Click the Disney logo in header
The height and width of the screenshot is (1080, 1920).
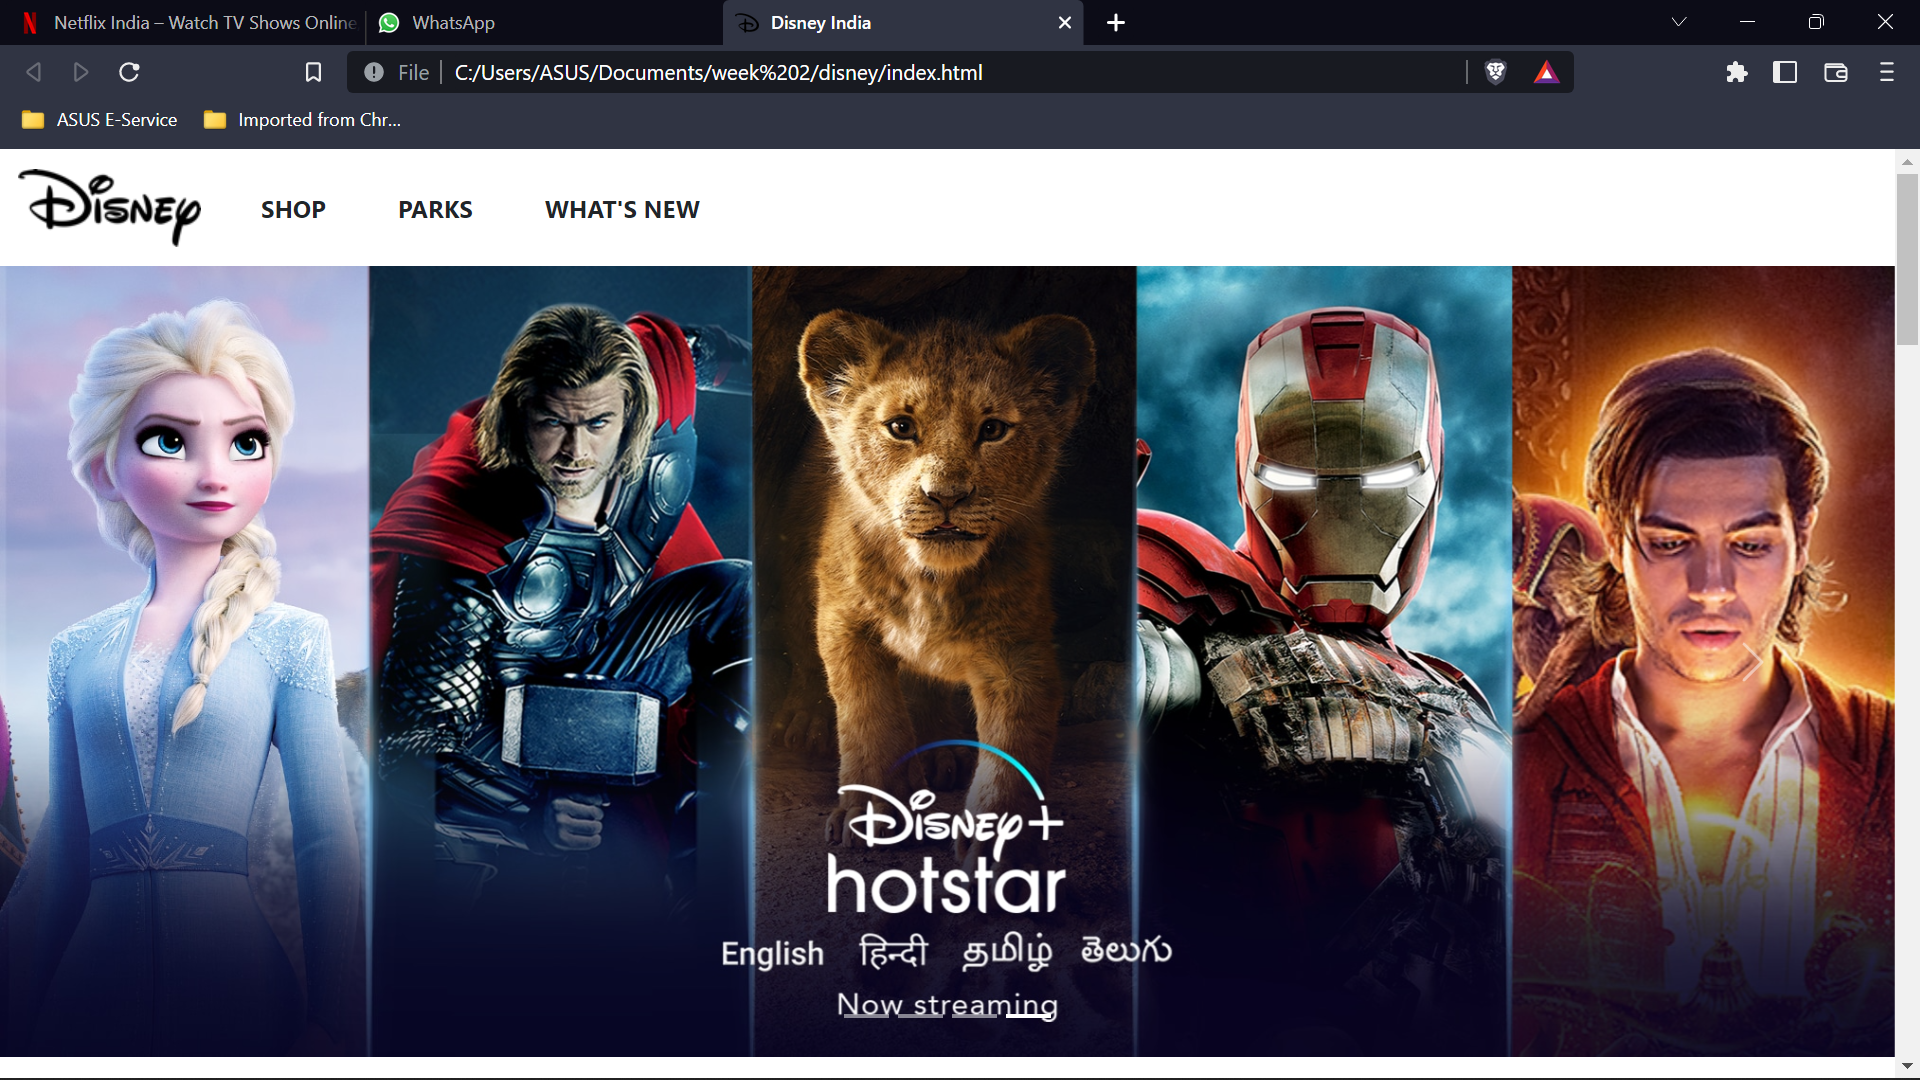pos(111,207)
